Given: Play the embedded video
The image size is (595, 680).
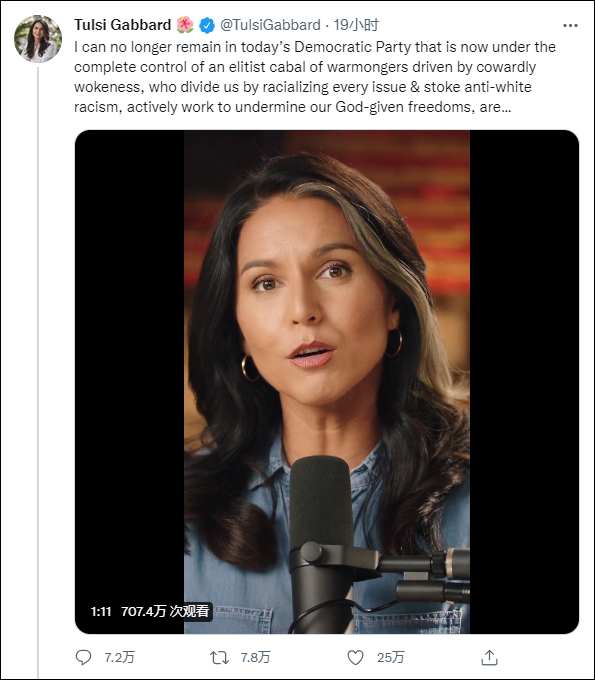Looking at the screenshot, I should (327, 382).
